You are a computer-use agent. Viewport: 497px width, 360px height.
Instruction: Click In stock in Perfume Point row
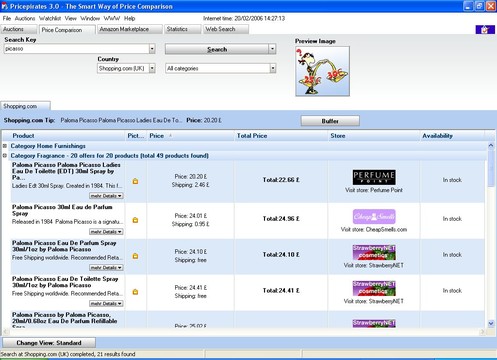pyautogui.click(x=452, y=180)
